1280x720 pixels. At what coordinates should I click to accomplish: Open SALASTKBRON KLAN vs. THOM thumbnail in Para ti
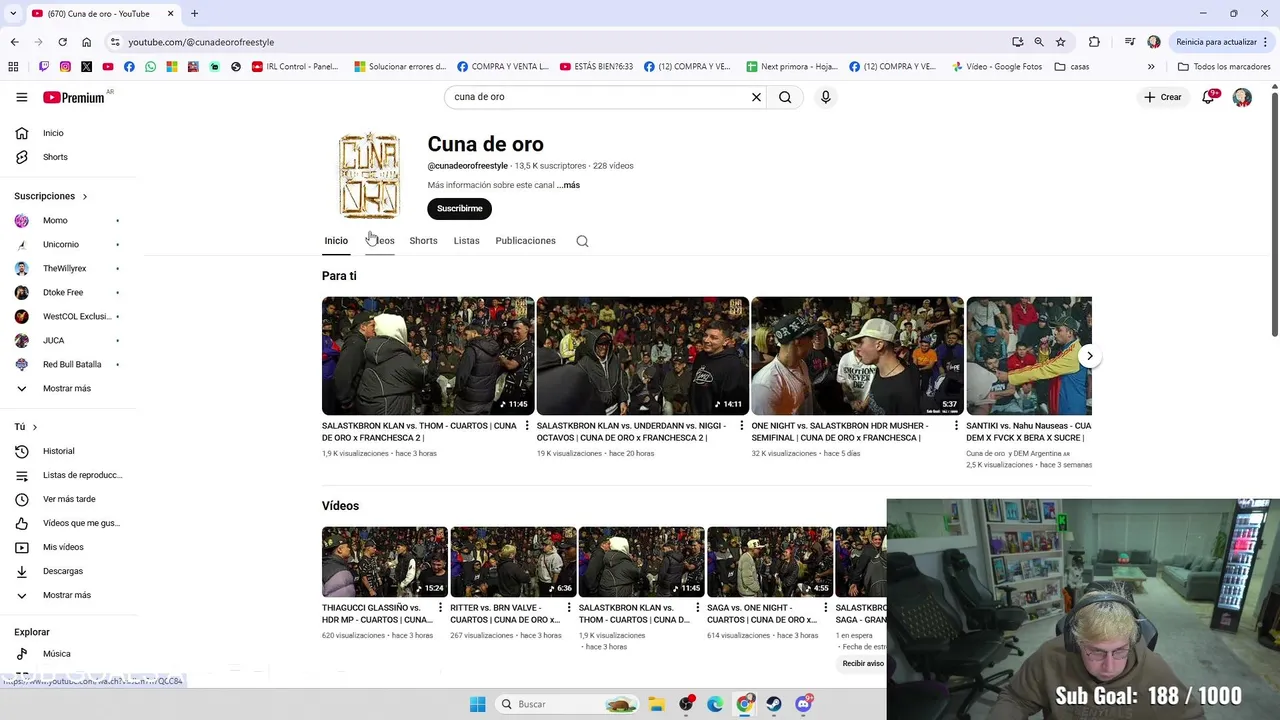point(428,356)
